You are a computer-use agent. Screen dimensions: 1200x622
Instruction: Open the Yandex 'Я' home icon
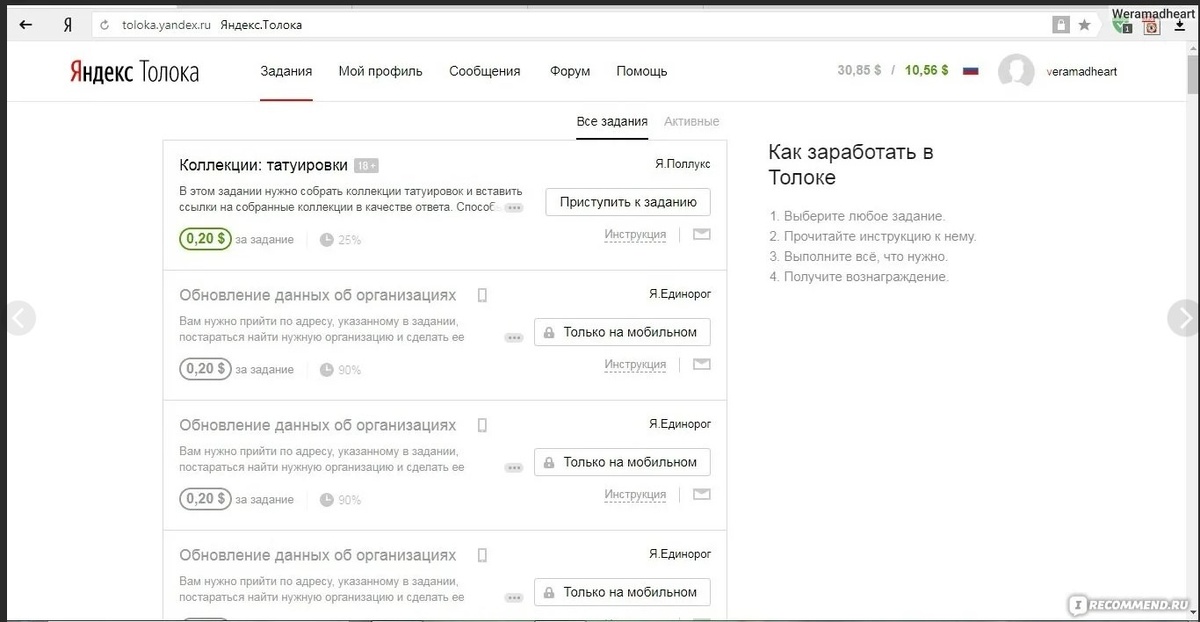[x=67, y=25]
